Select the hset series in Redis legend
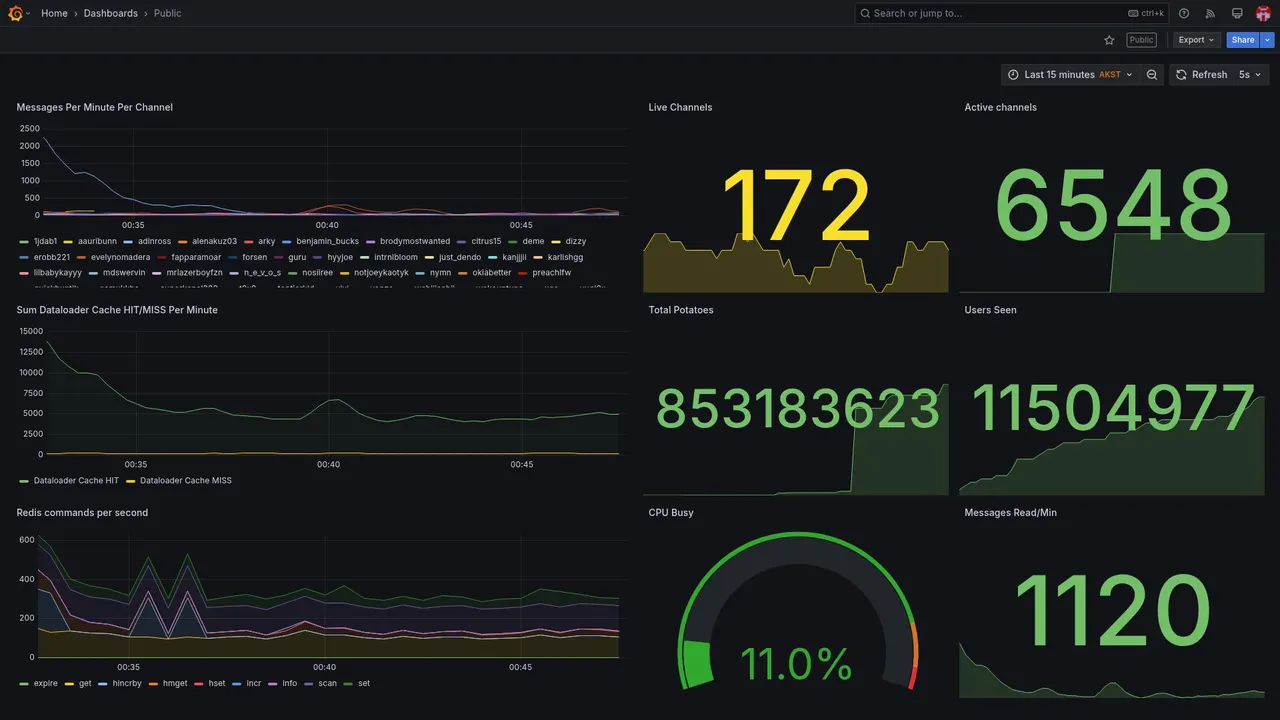This screenshot has width=1280, height=720. 217,683
